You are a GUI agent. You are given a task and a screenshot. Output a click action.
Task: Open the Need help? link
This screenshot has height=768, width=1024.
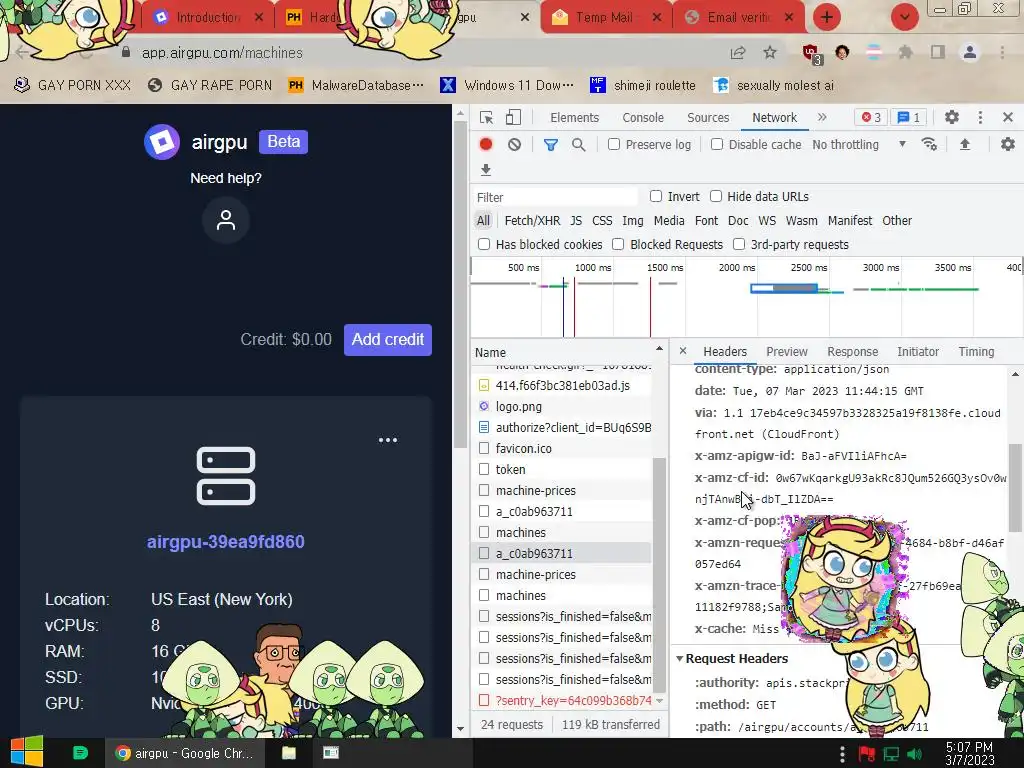[x=226, y=178]
